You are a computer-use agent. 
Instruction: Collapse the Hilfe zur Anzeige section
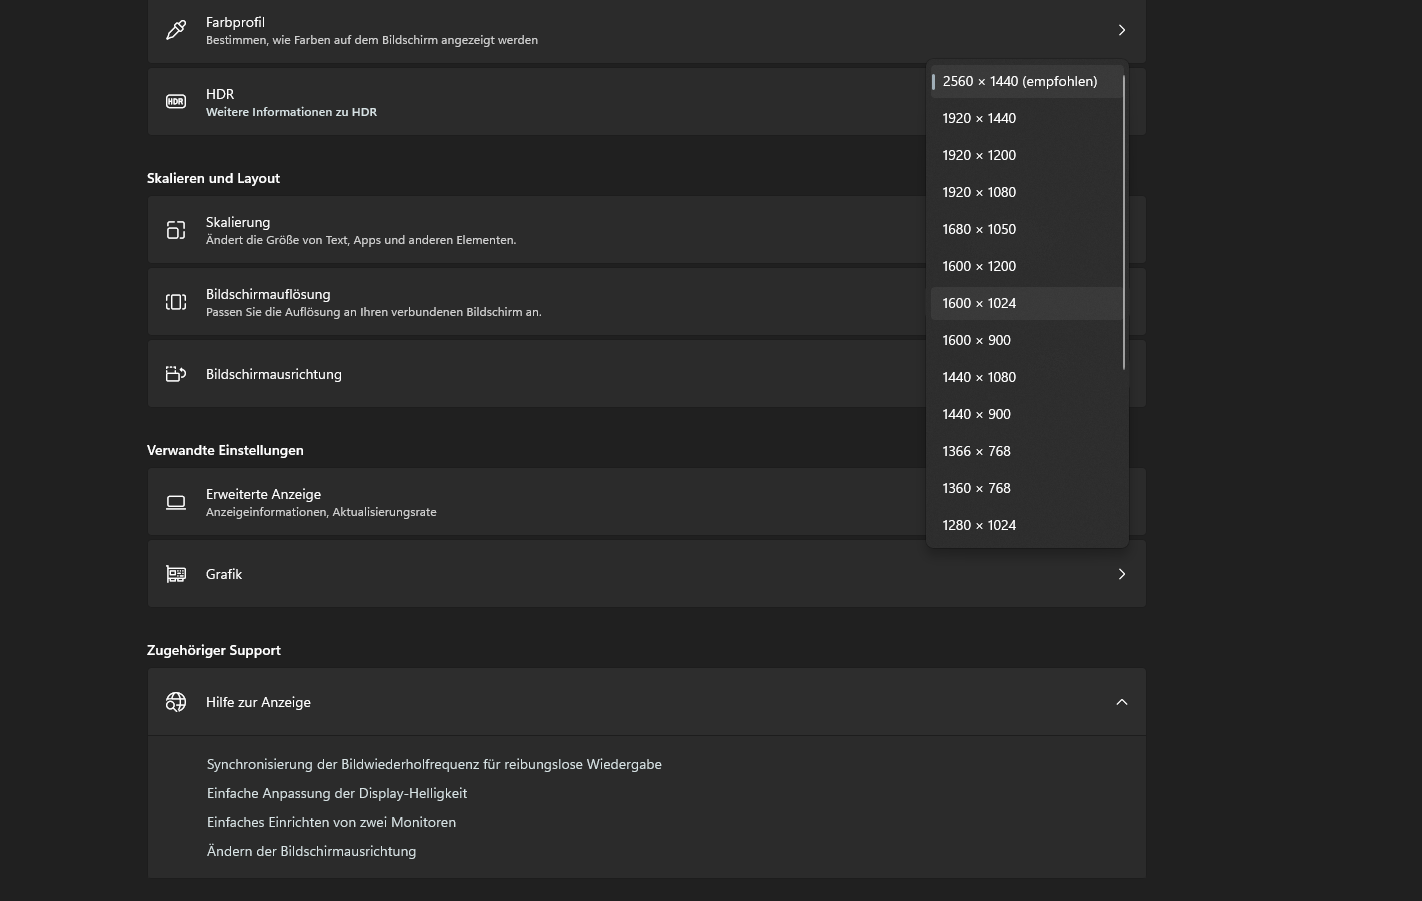point(1121,702)
